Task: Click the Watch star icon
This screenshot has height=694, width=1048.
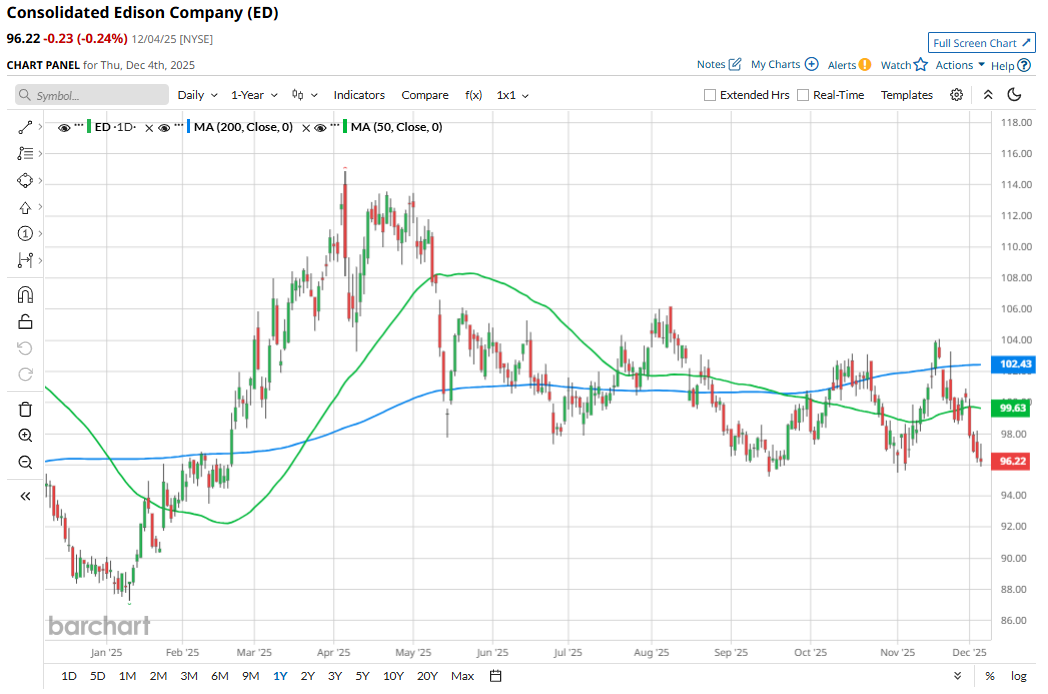Action: pyautogui.click(x=921, y=64)
